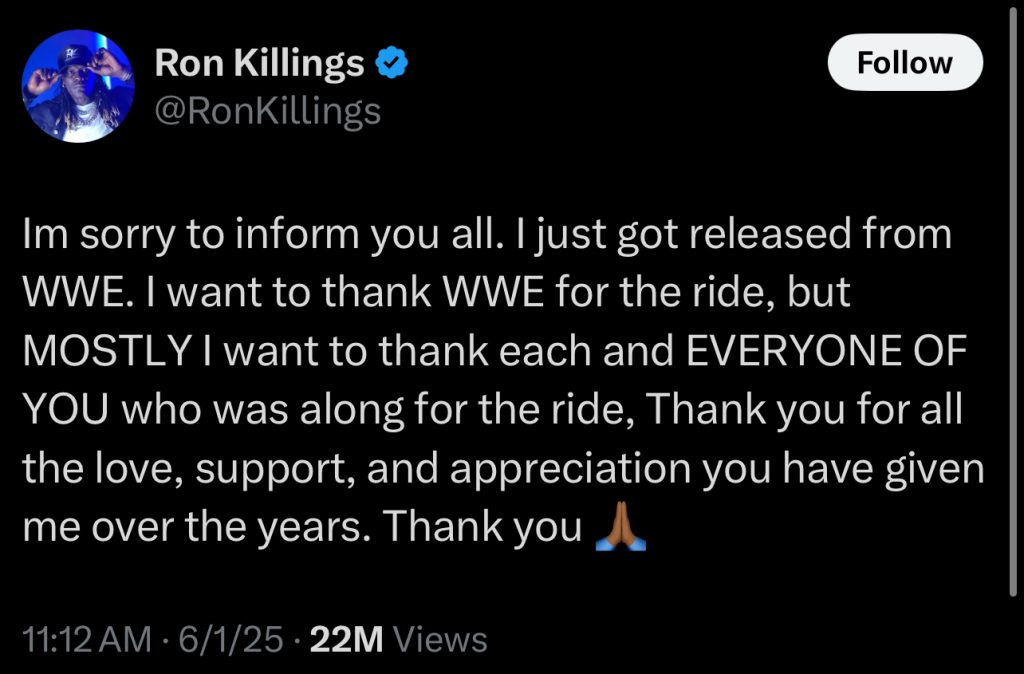Click the word Views beside 22M
This screenshot has width=1024, height=674.
click(x=439, y=639)
